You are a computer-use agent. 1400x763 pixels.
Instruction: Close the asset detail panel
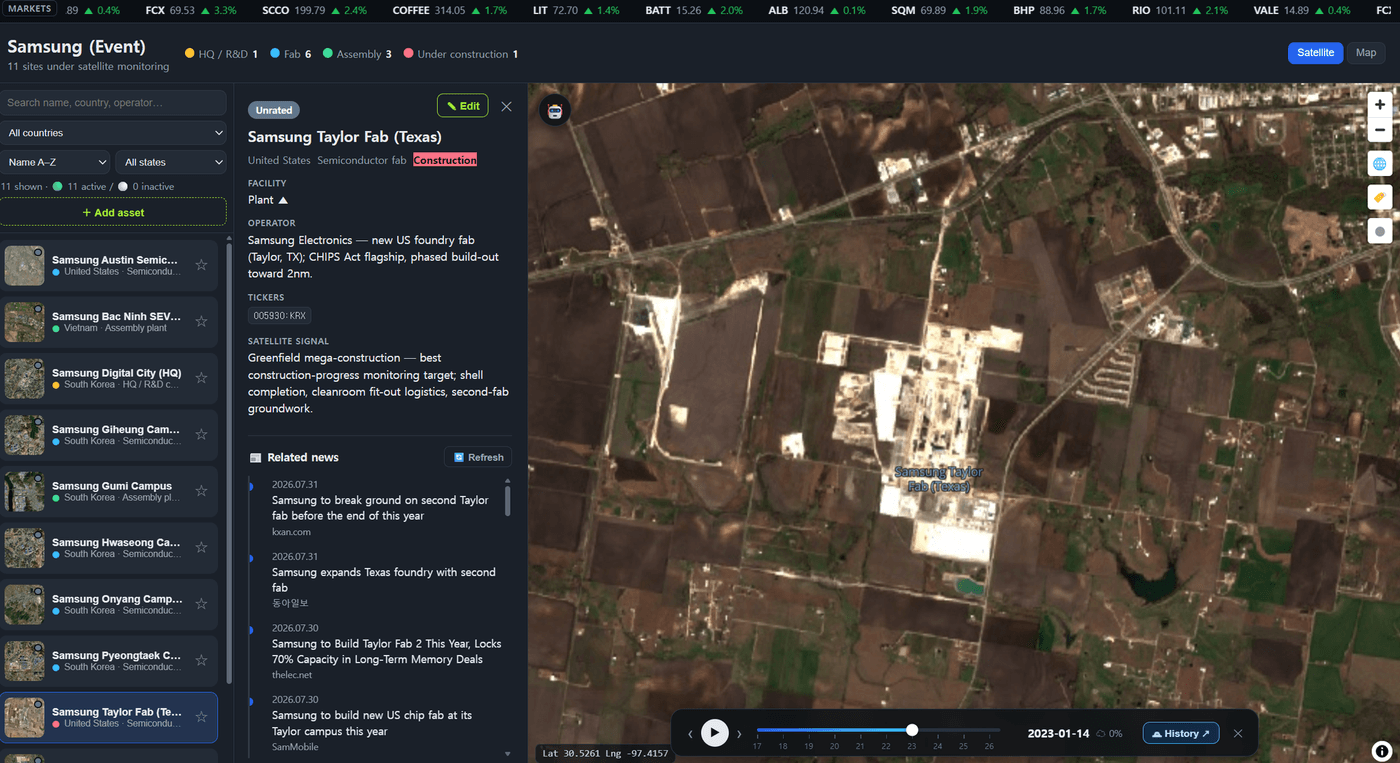506,106
